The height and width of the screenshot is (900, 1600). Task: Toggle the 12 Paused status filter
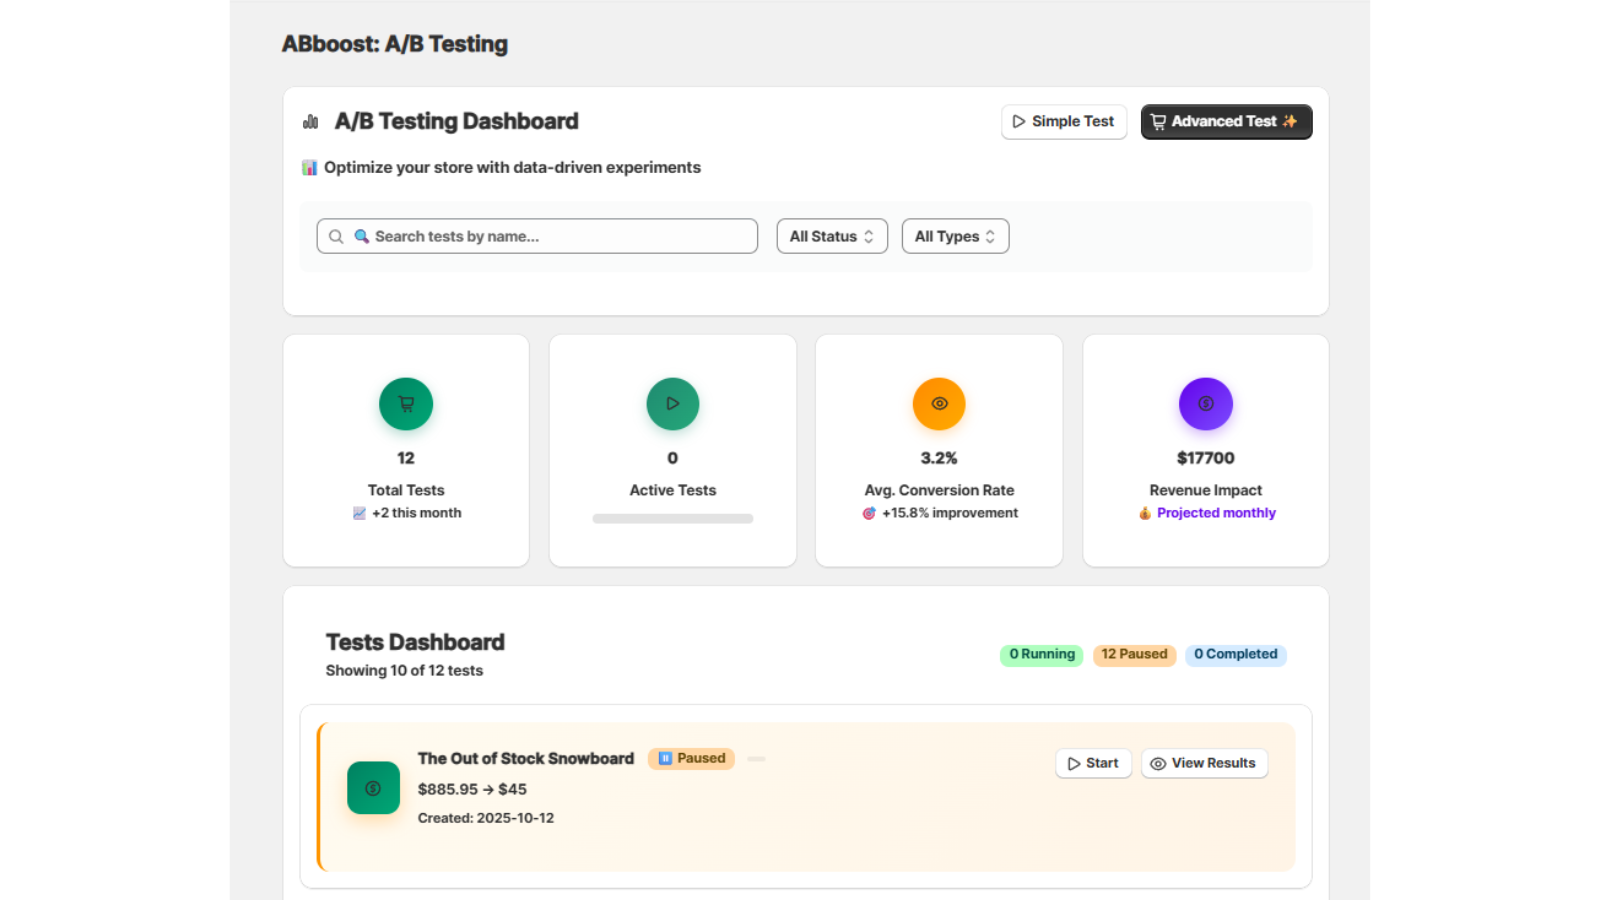pyautogui.click(x=1134, y=655)
